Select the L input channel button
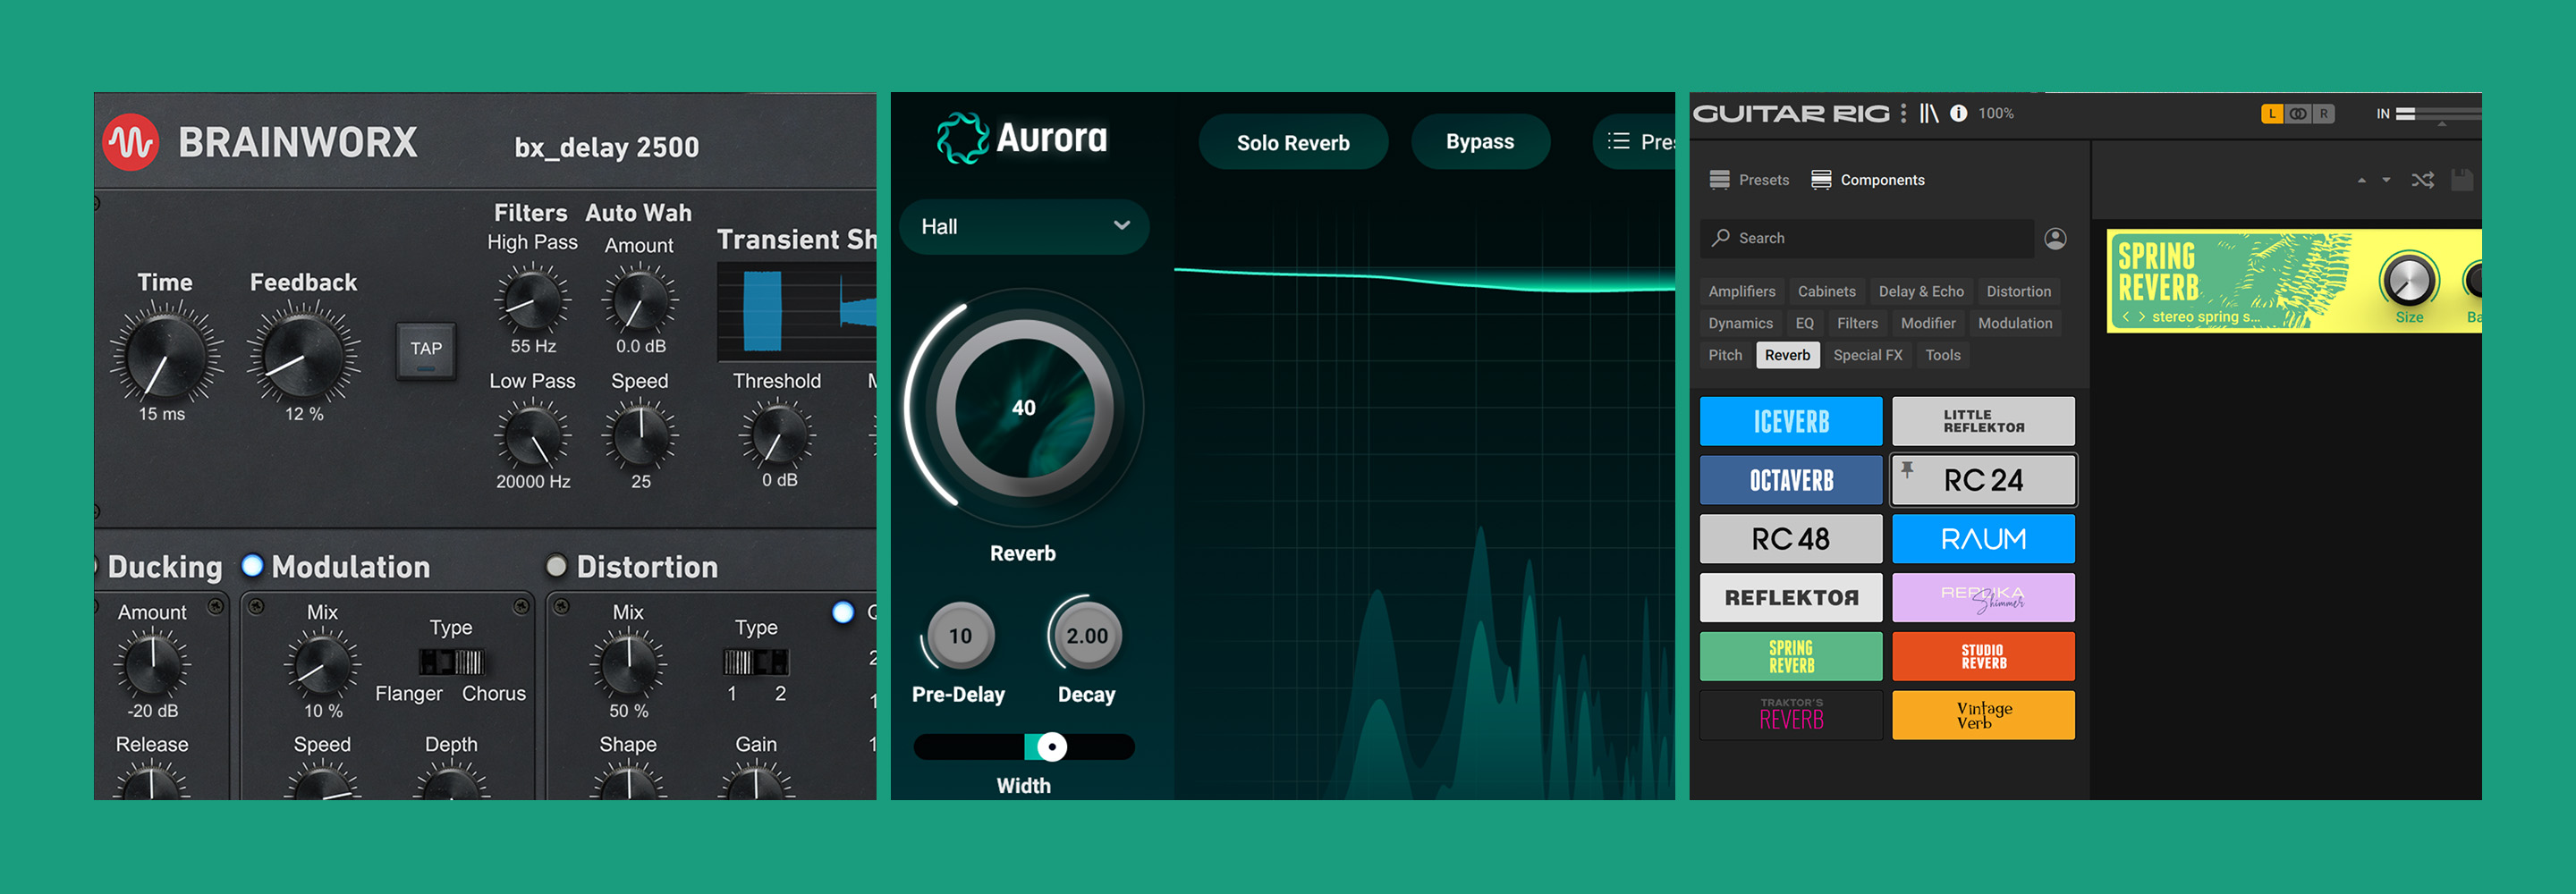This screenshot has width=2576, height=894. (x=2272, y=114)
